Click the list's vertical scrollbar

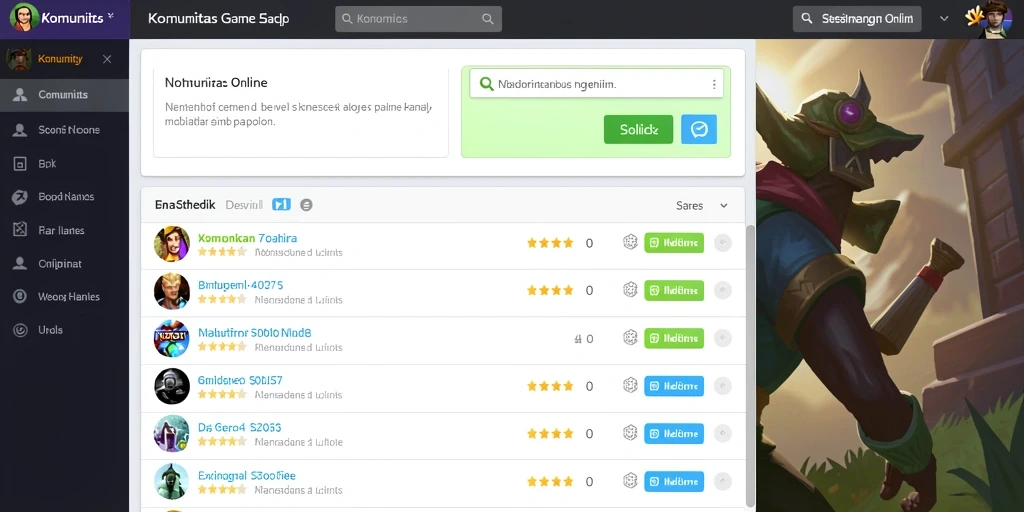[750, 366]
